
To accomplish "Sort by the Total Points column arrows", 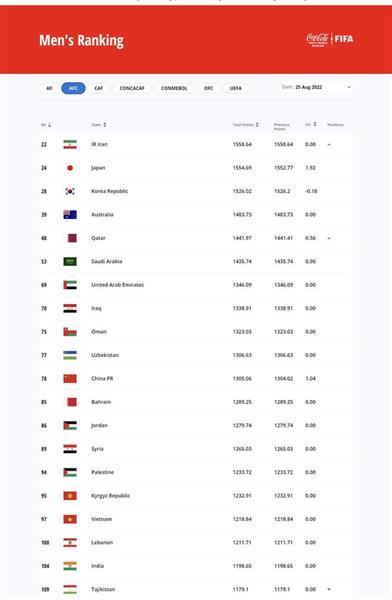I will [x=257, y=125].
